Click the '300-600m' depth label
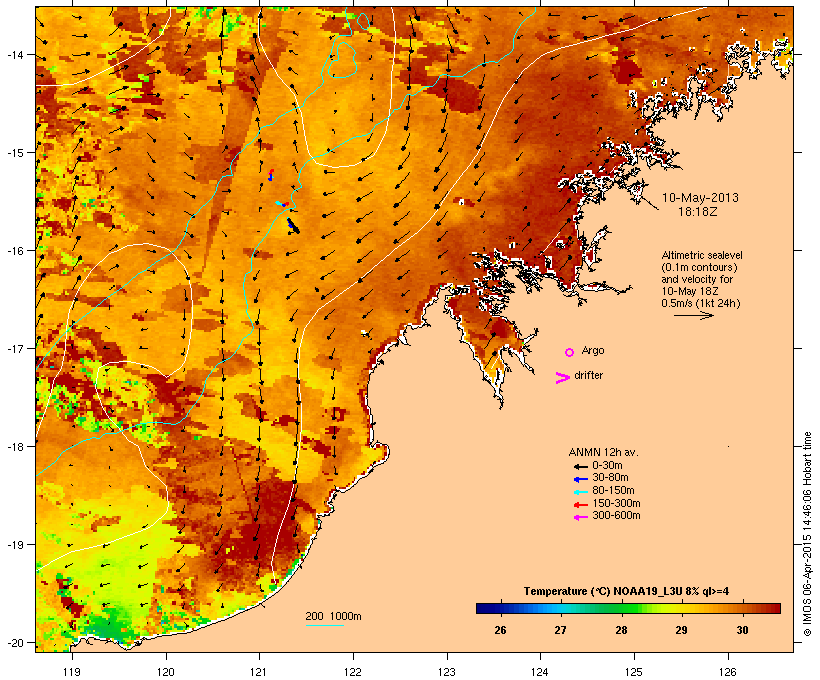This screenshot has height=680, width=820. [616, 516]
